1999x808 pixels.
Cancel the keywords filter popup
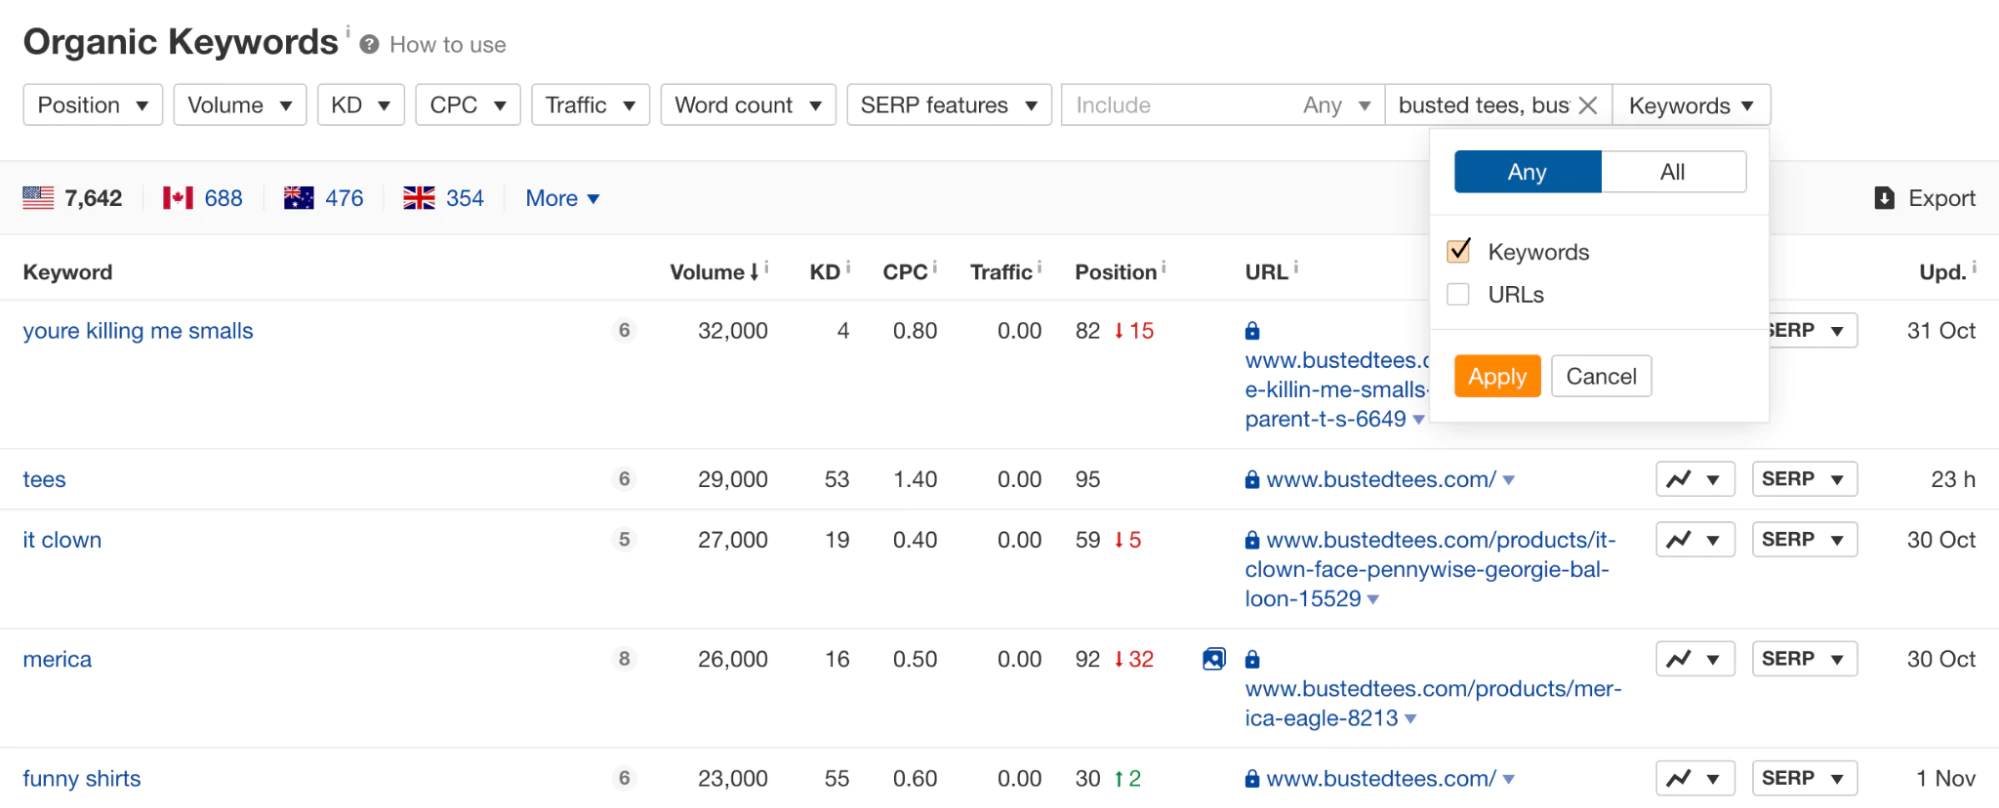(1600, 377)
